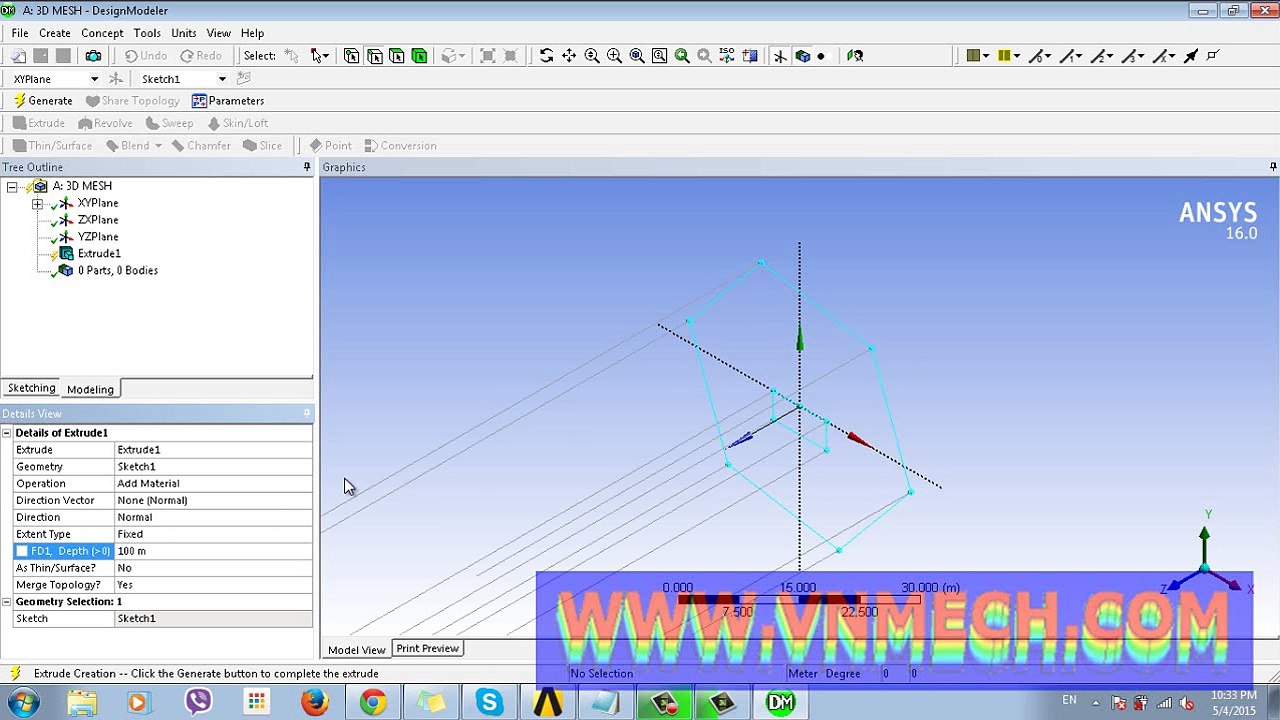Select the 0 Parts, 0 Bodies node

(118, 271)
